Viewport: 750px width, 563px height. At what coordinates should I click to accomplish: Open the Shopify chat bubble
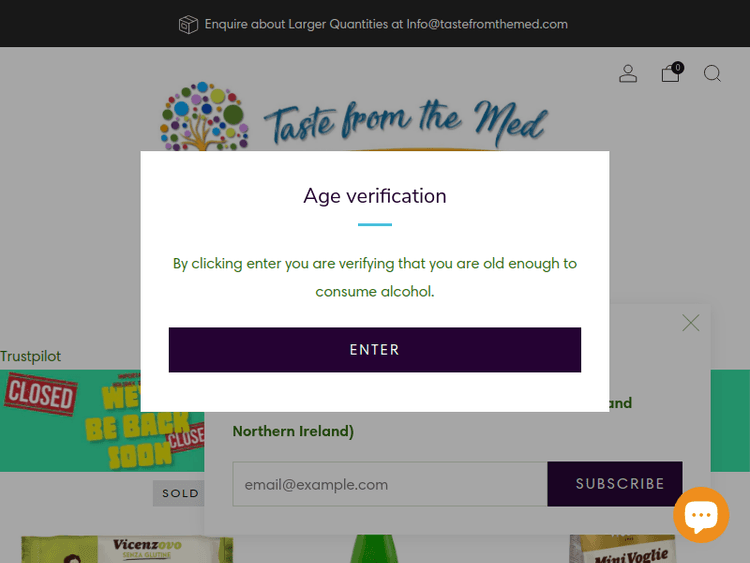point(701,515)
